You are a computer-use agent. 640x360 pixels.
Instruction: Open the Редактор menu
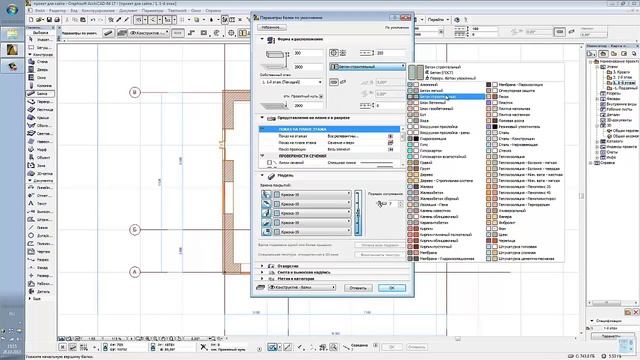57,11
